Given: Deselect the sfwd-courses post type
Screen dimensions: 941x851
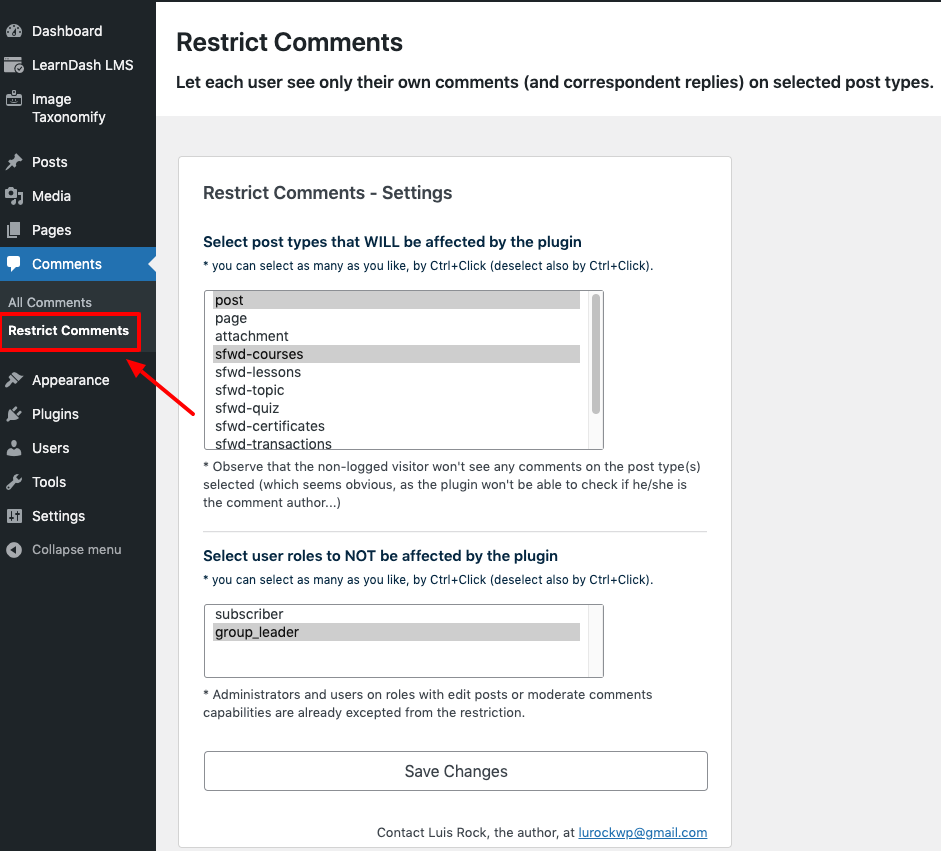Looking at the screenshot, I should point(259,354).
